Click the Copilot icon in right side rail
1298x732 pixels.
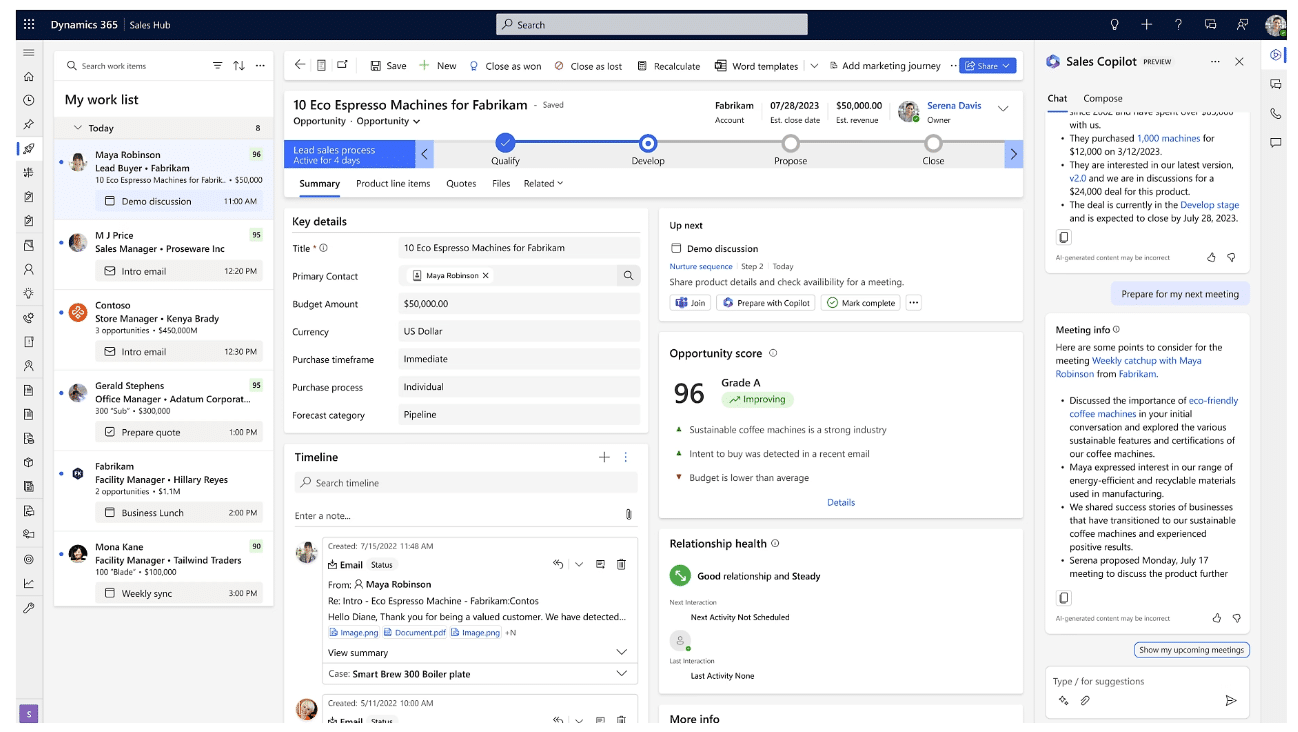pyautogui.click(x=1276, y=56)
